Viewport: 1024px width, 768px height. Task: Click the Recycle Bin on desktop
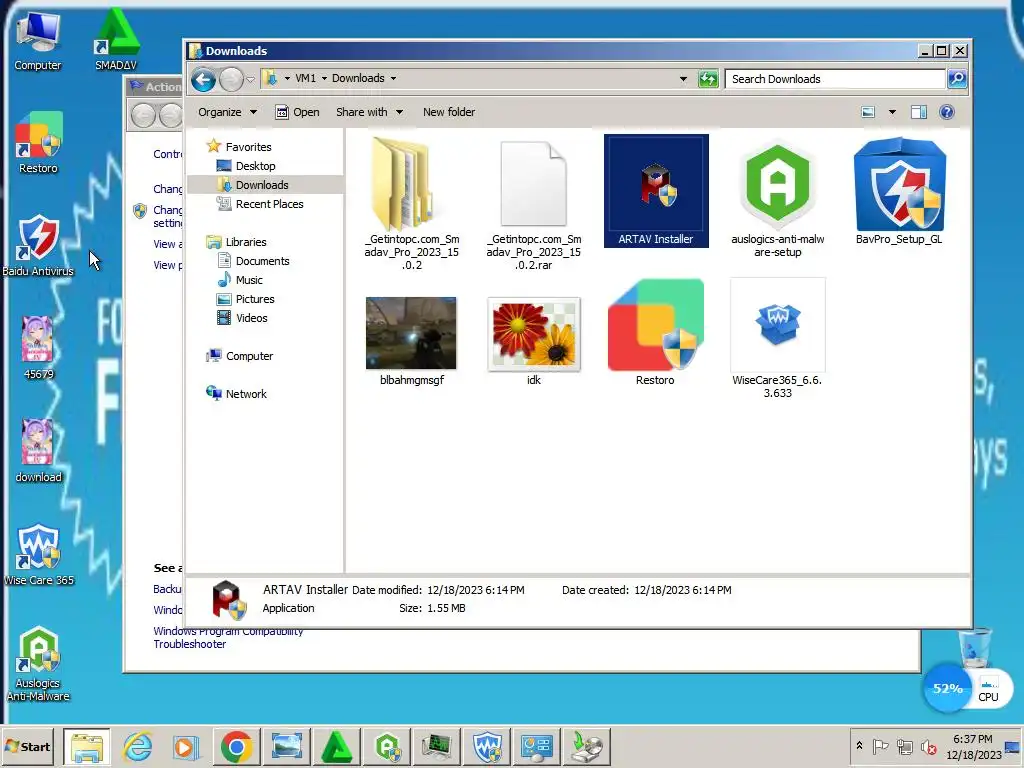pos(975,647)
